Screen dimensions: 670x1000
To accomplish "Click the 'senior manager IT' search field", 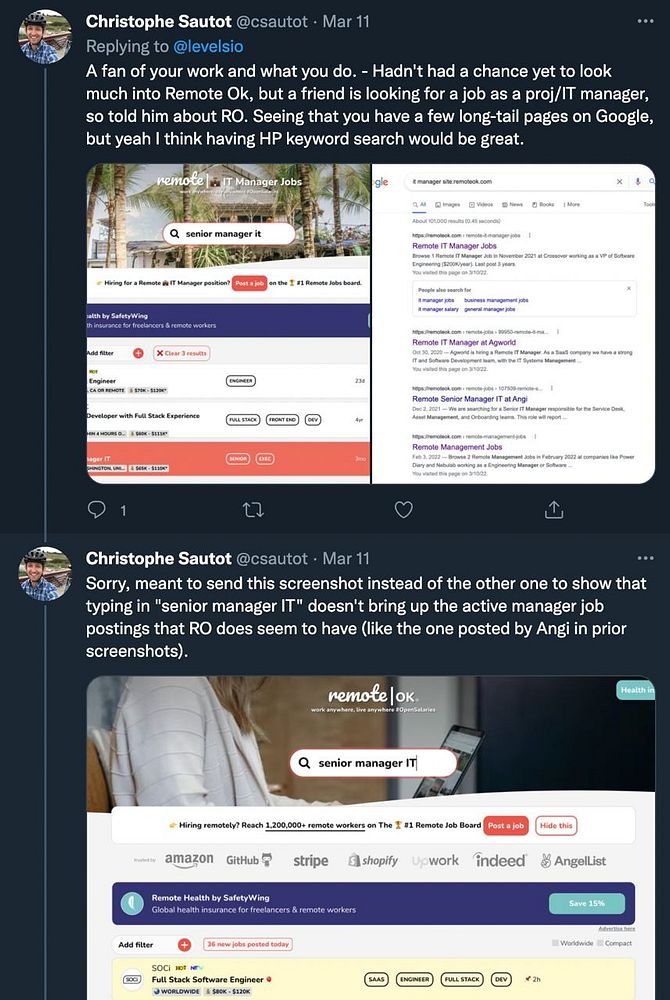I will pos(373,763).
